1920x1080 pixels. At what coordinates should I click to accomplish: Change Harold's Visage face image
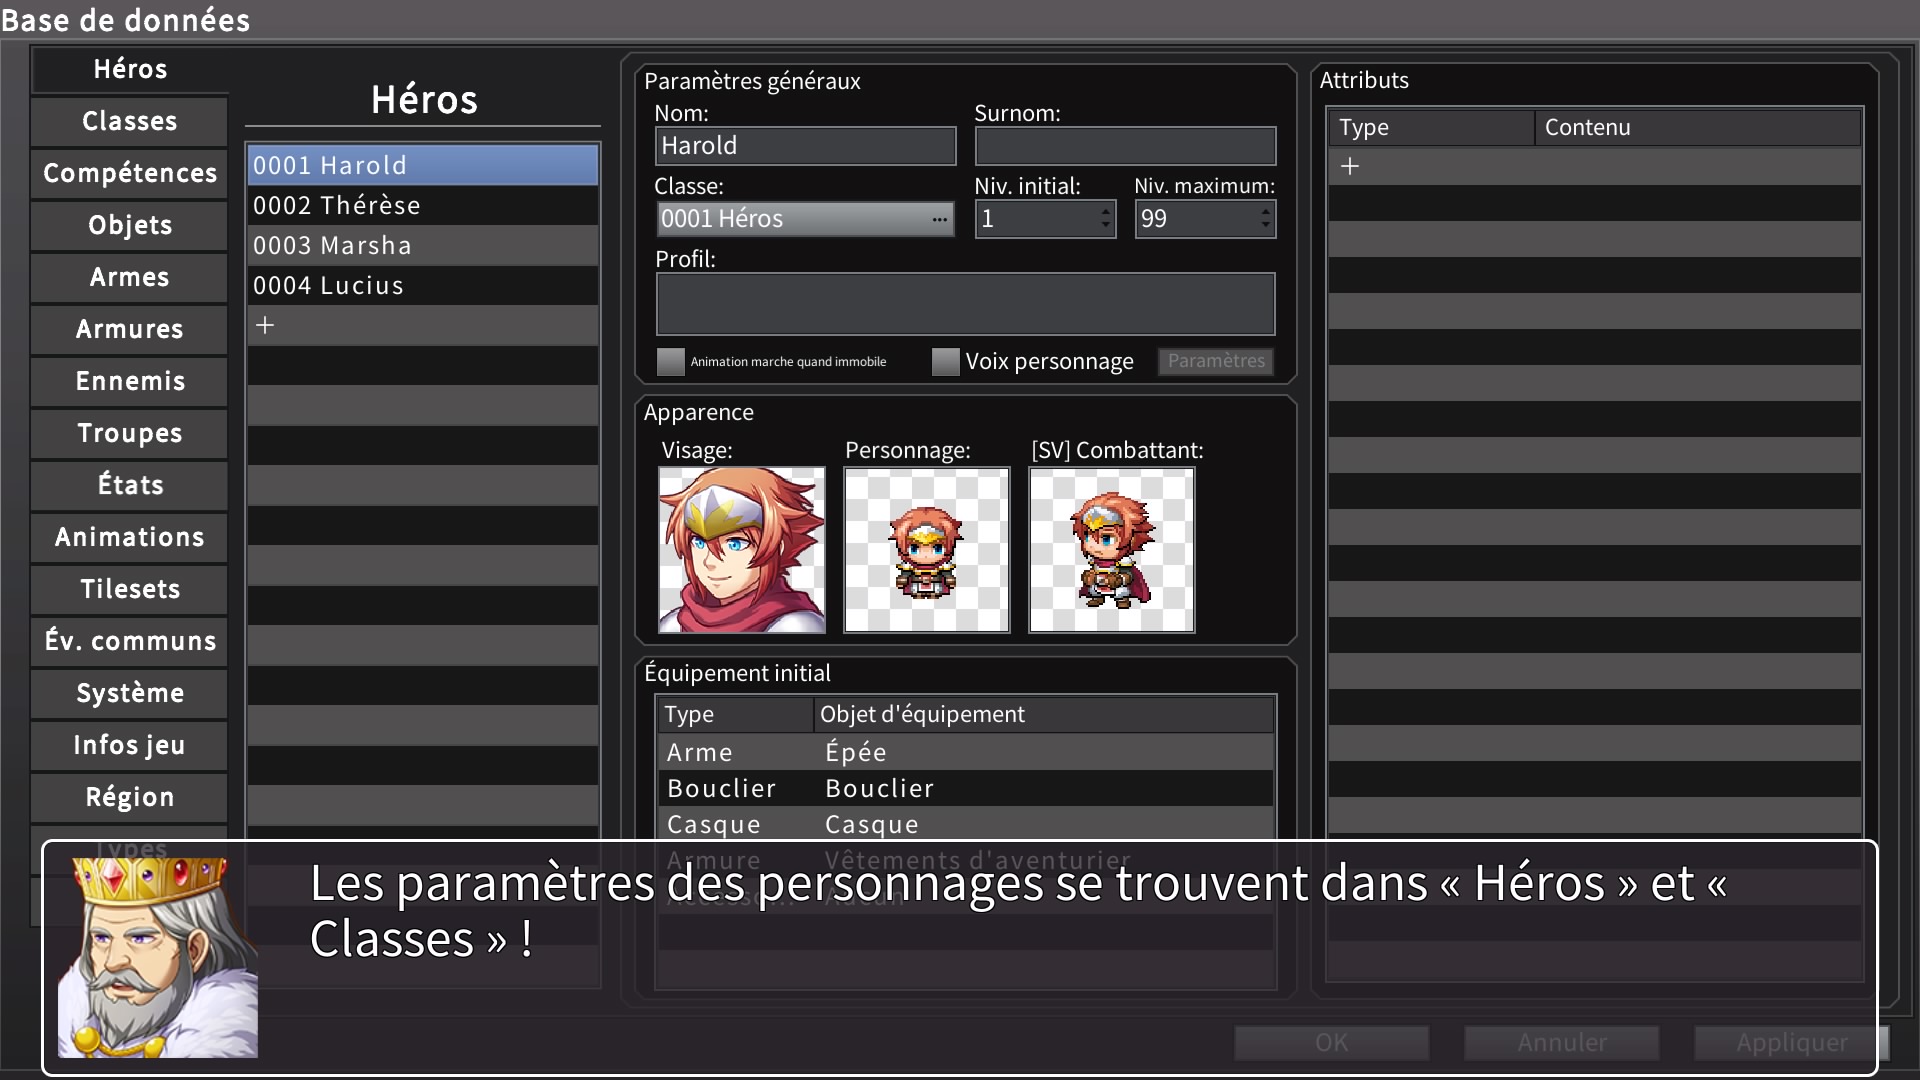click(x=742, y=550)
